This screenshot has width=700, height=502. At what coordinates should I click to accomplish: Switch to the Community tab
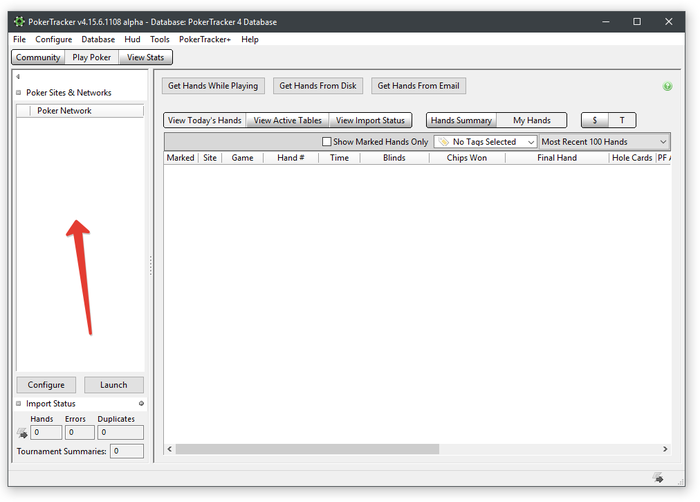click(x=38, y=57)
